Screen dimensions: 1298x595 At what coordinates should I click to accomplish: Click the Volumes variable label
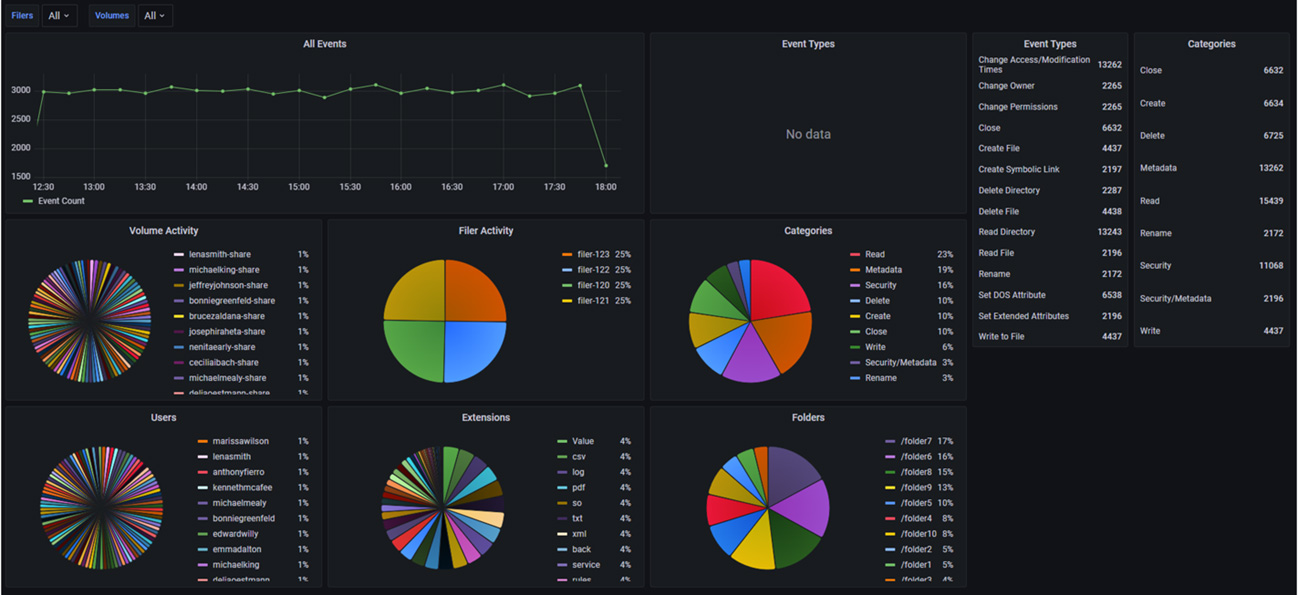112,16
